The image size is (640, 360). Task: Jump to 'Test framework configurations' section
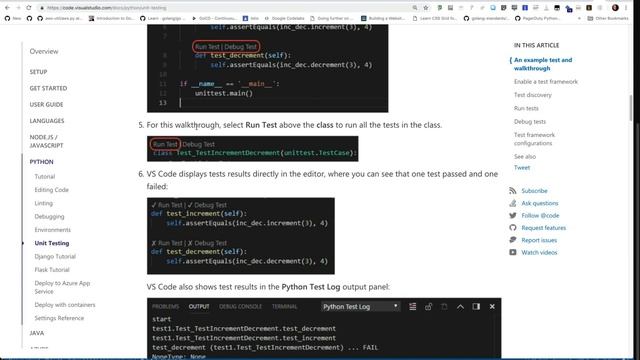(x=534, y=139)
